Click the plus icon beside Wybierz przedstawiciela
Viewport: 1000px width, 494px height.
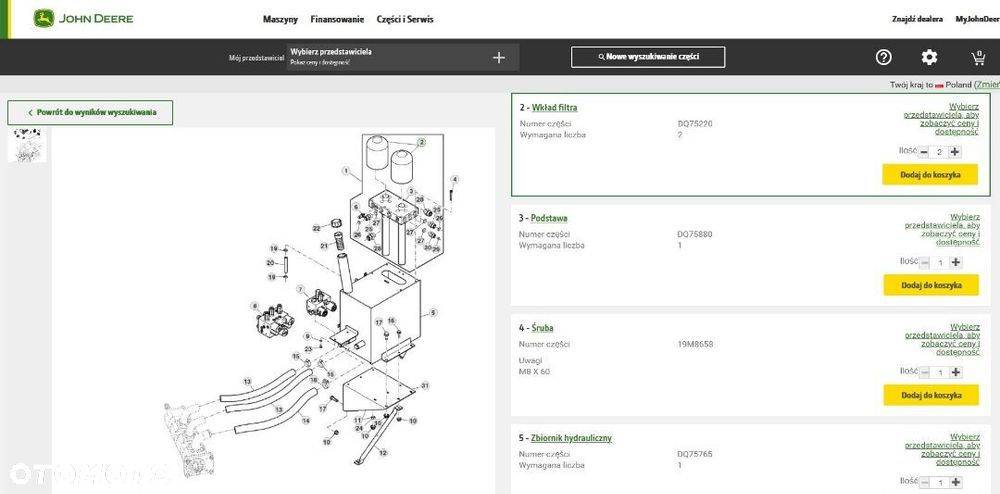[499, 57]
